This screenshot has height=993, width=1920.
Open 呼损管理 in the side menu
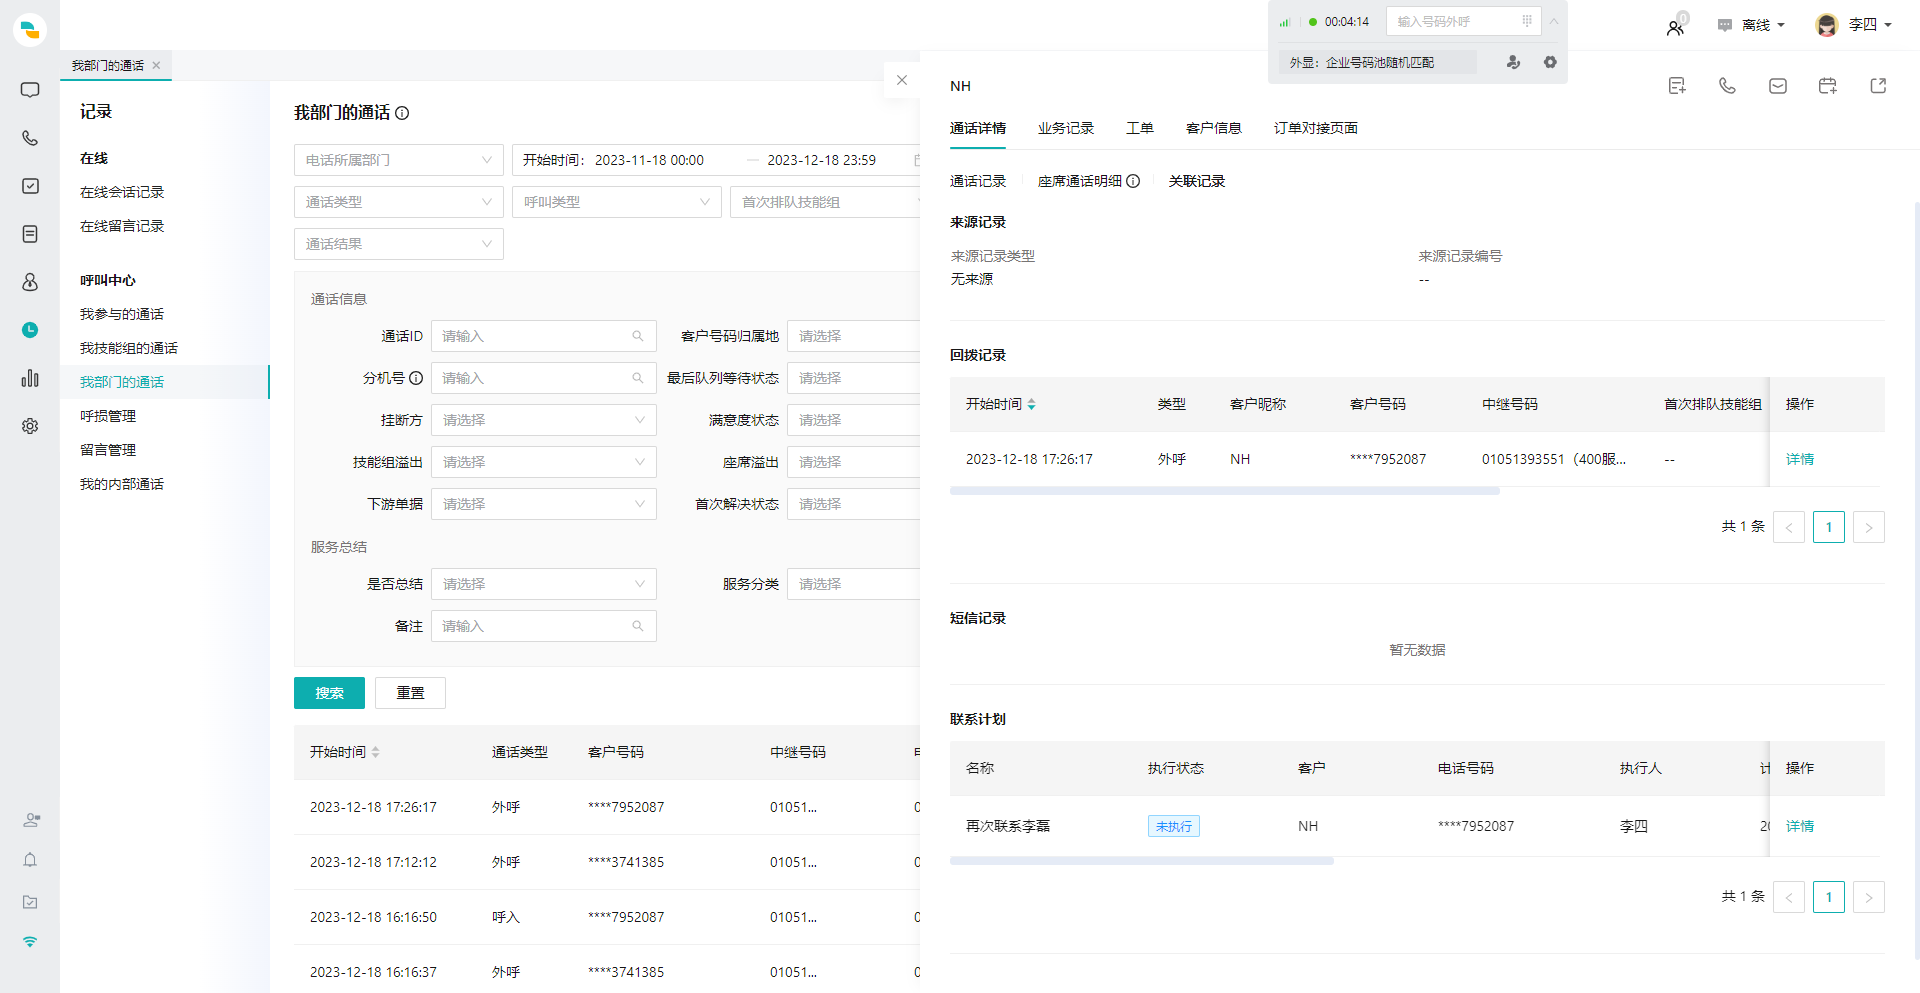[x=108, y=416]
